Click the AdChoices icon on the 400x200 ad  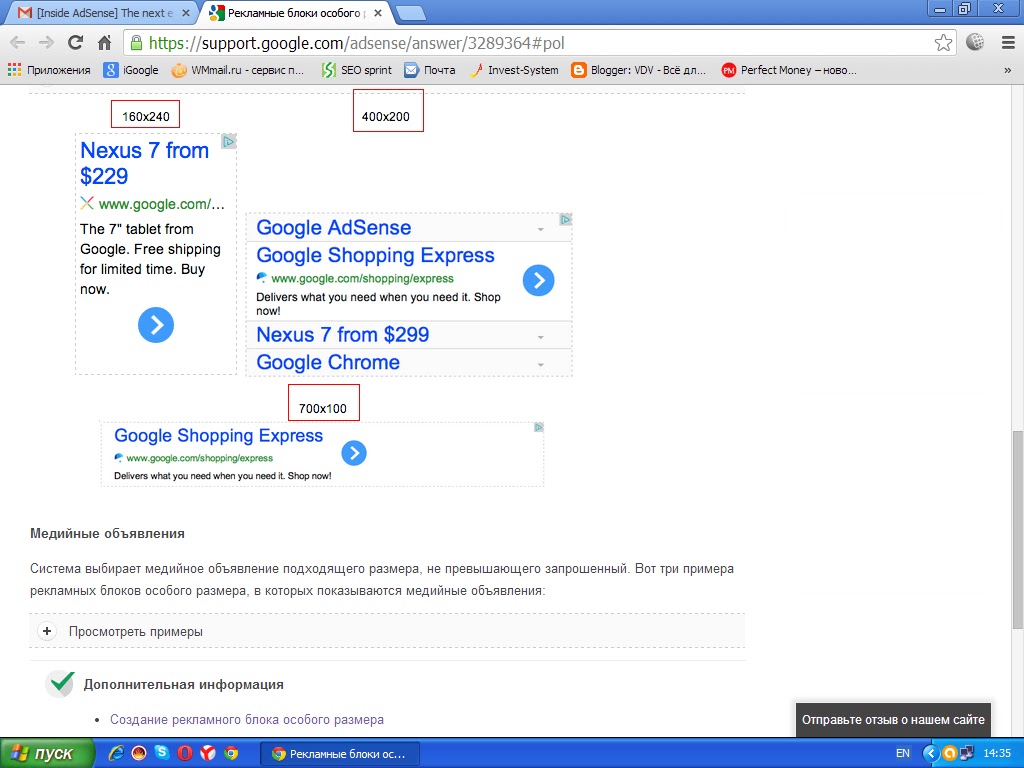pyautogui.click(x=566, y=219)
